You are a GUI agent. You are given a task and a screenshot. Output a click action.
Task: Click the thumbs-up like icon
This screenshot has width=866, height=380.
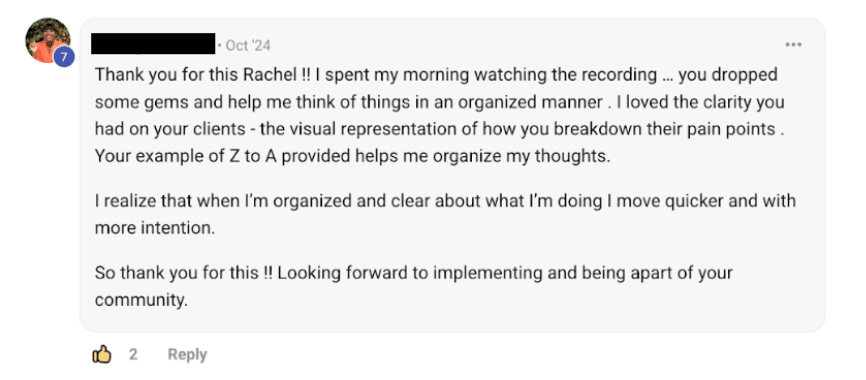click(x=102, y=354)
